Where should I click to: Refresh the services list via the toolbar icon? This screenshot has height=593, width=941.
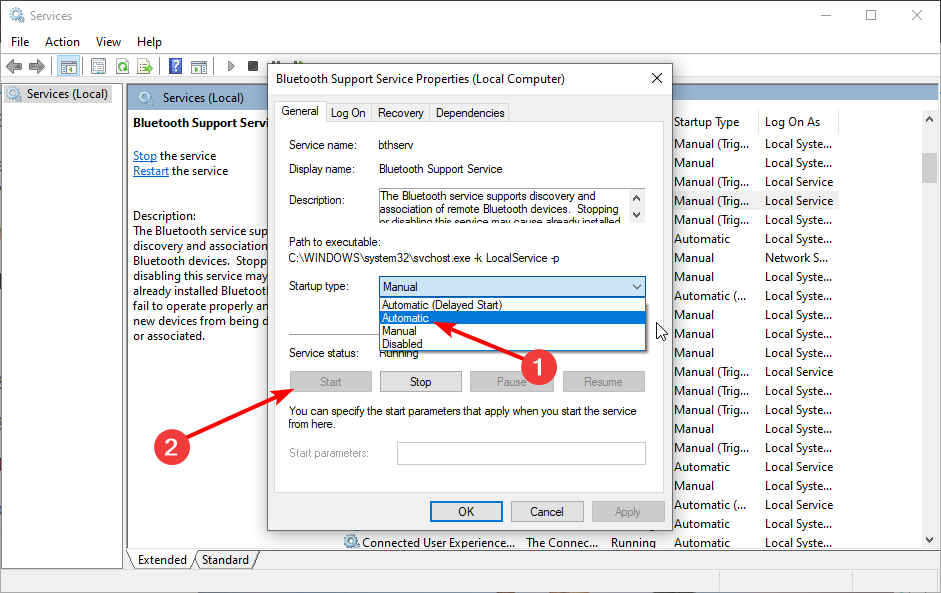coord(122,66)
